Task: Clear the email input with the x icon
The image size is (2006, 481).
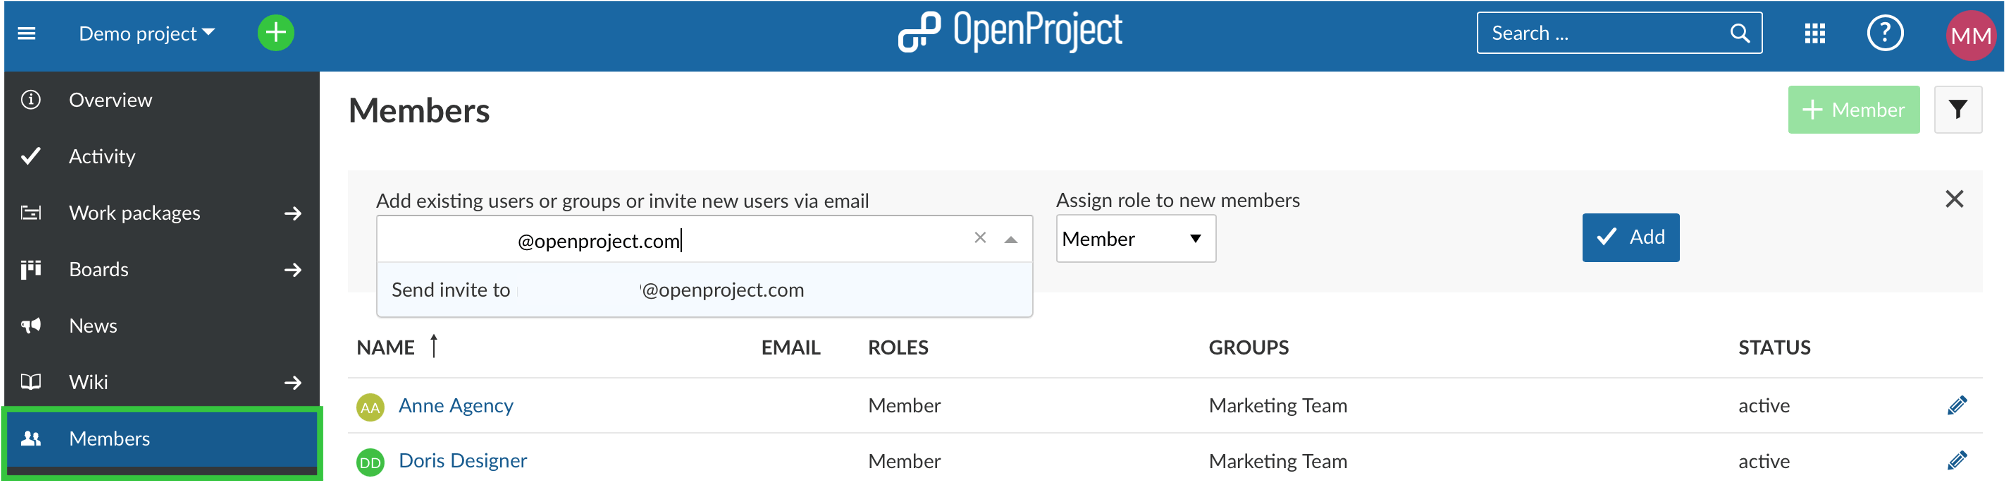Action: [x=980, y=238]
